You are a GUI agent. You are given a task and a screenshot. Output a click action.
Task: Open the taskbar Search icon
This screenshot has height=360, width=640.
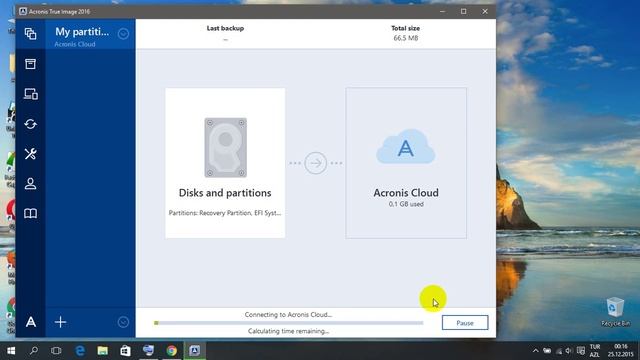(34, 351)
